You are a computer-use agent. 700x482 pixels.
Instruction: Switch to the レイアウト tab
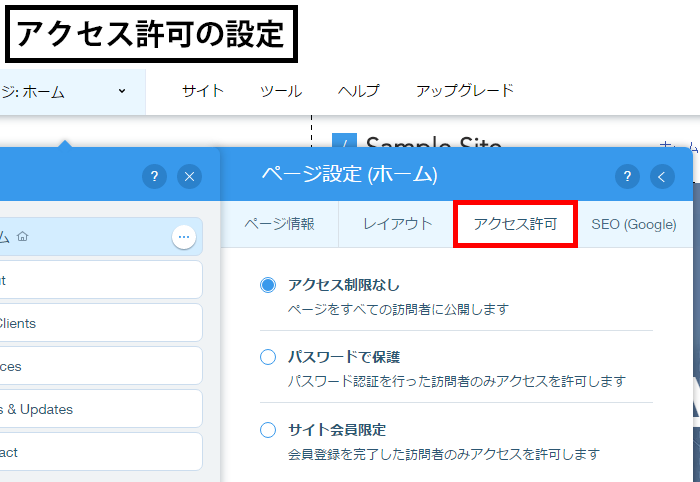click(397, 224)
